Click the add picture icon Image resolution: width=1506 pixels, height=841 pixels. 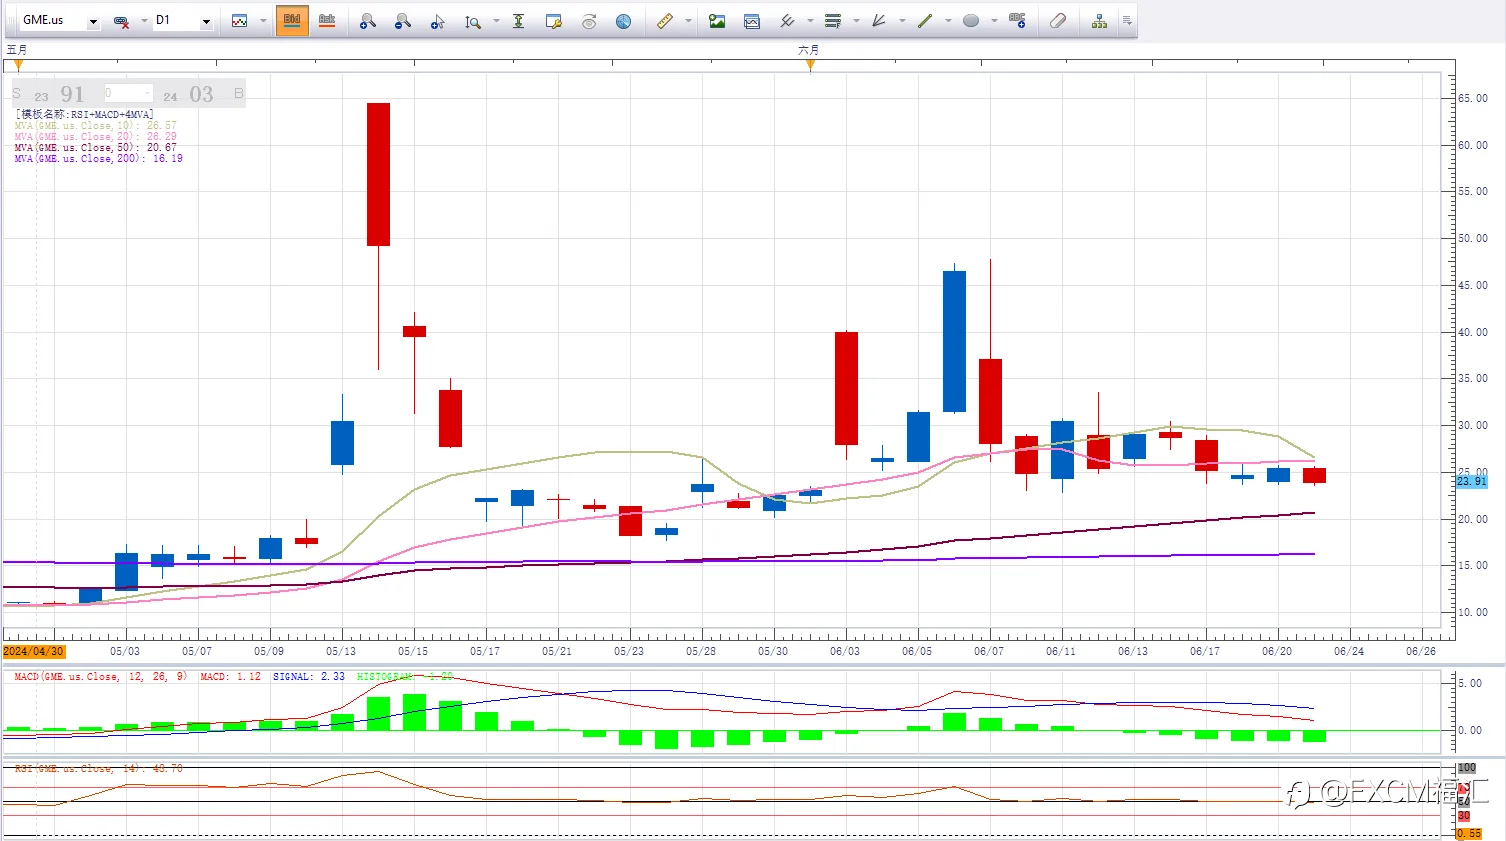(x=717, y=21)
